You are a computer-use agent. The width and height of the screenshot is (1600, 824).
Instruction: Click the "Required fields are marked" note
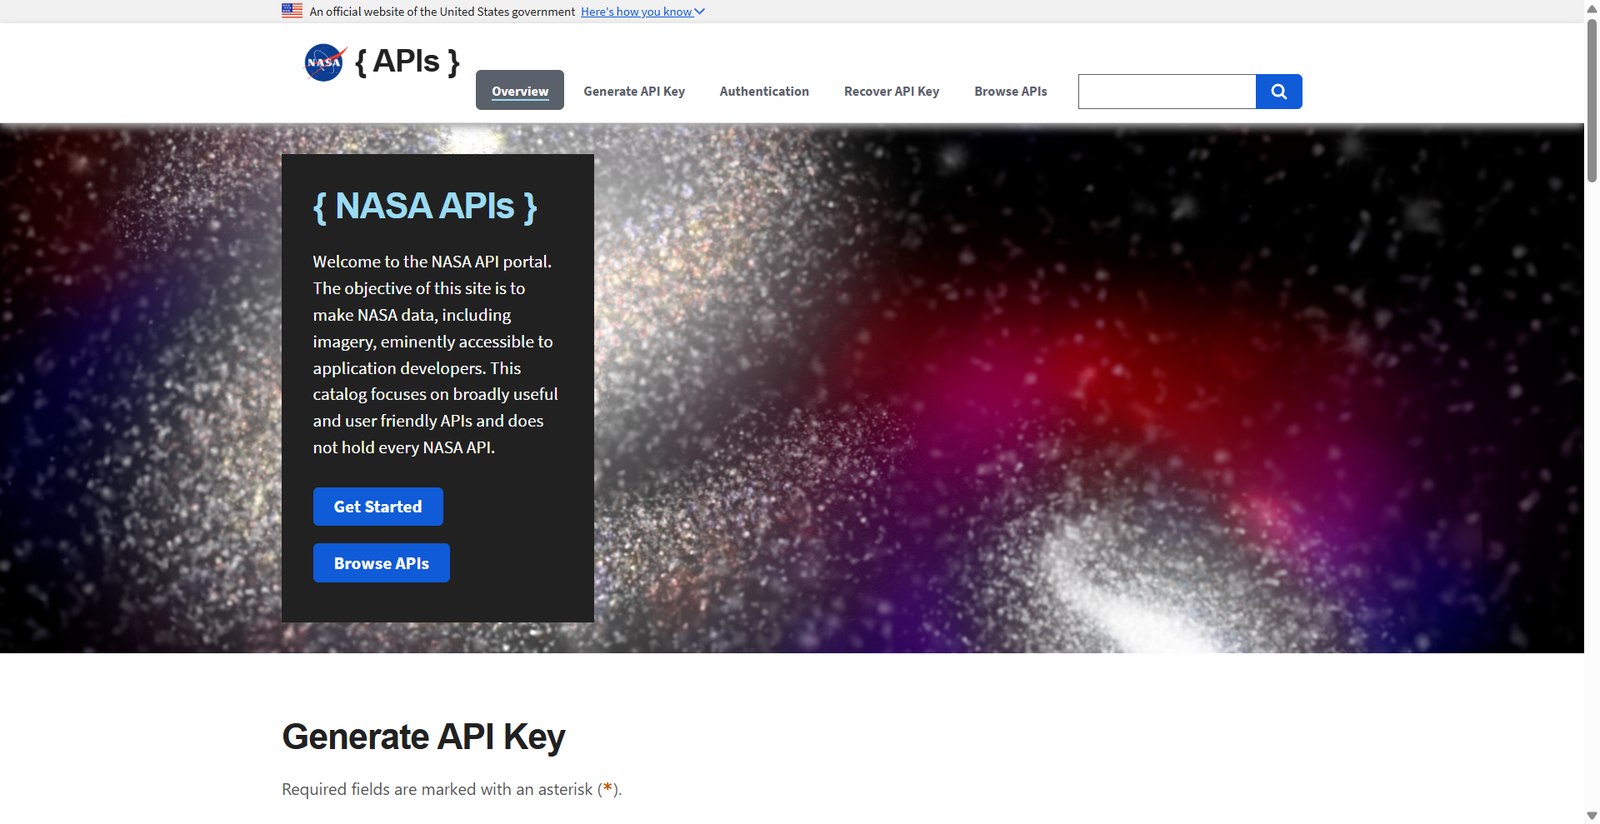coord(452,789)
